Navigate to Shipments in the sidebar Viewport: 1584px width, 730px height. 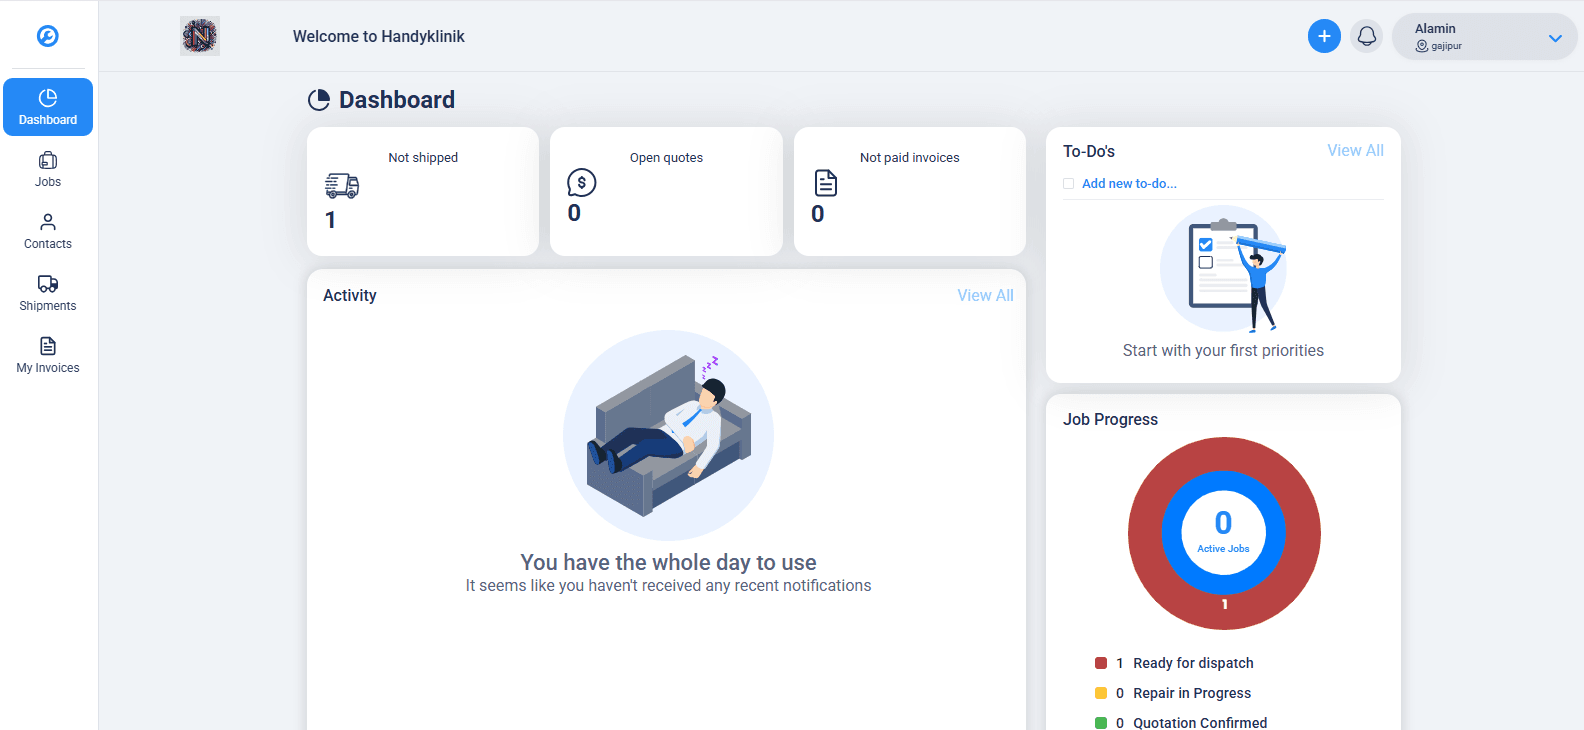48,293
